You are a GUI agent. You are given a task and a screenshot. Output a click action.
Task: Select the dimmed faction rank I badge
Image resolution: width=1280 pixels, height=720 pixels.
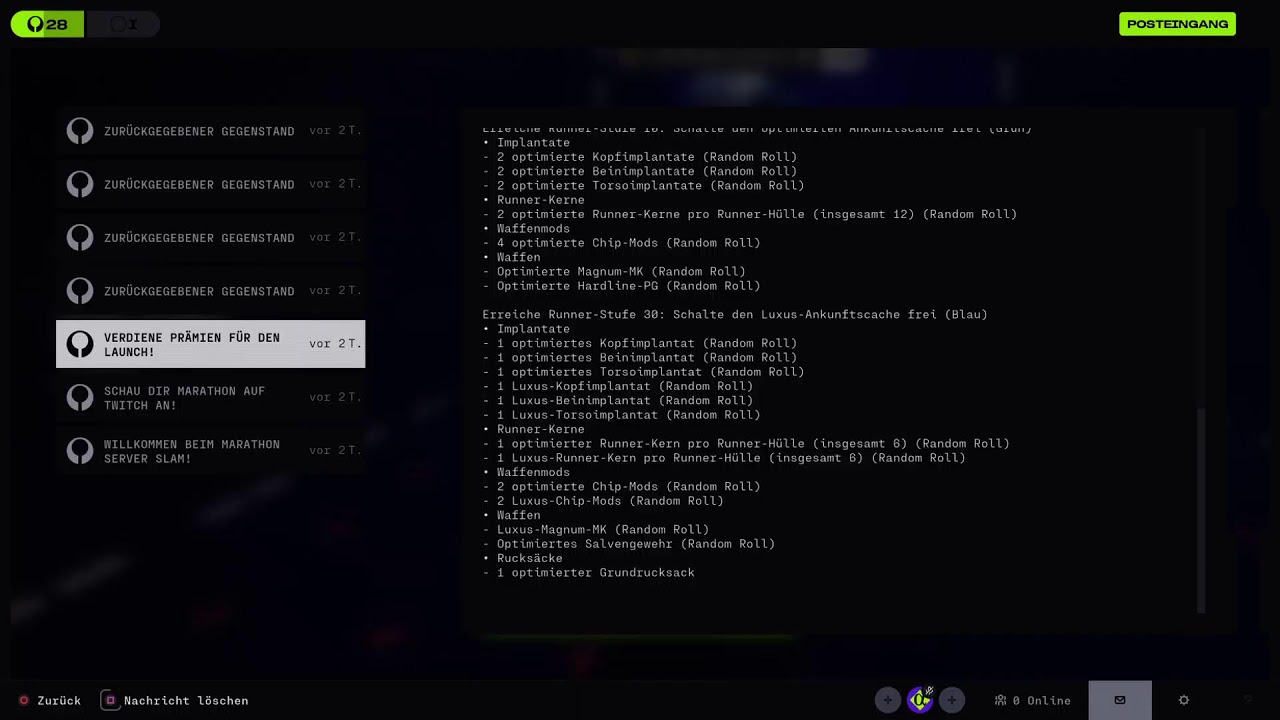(123, 24)
